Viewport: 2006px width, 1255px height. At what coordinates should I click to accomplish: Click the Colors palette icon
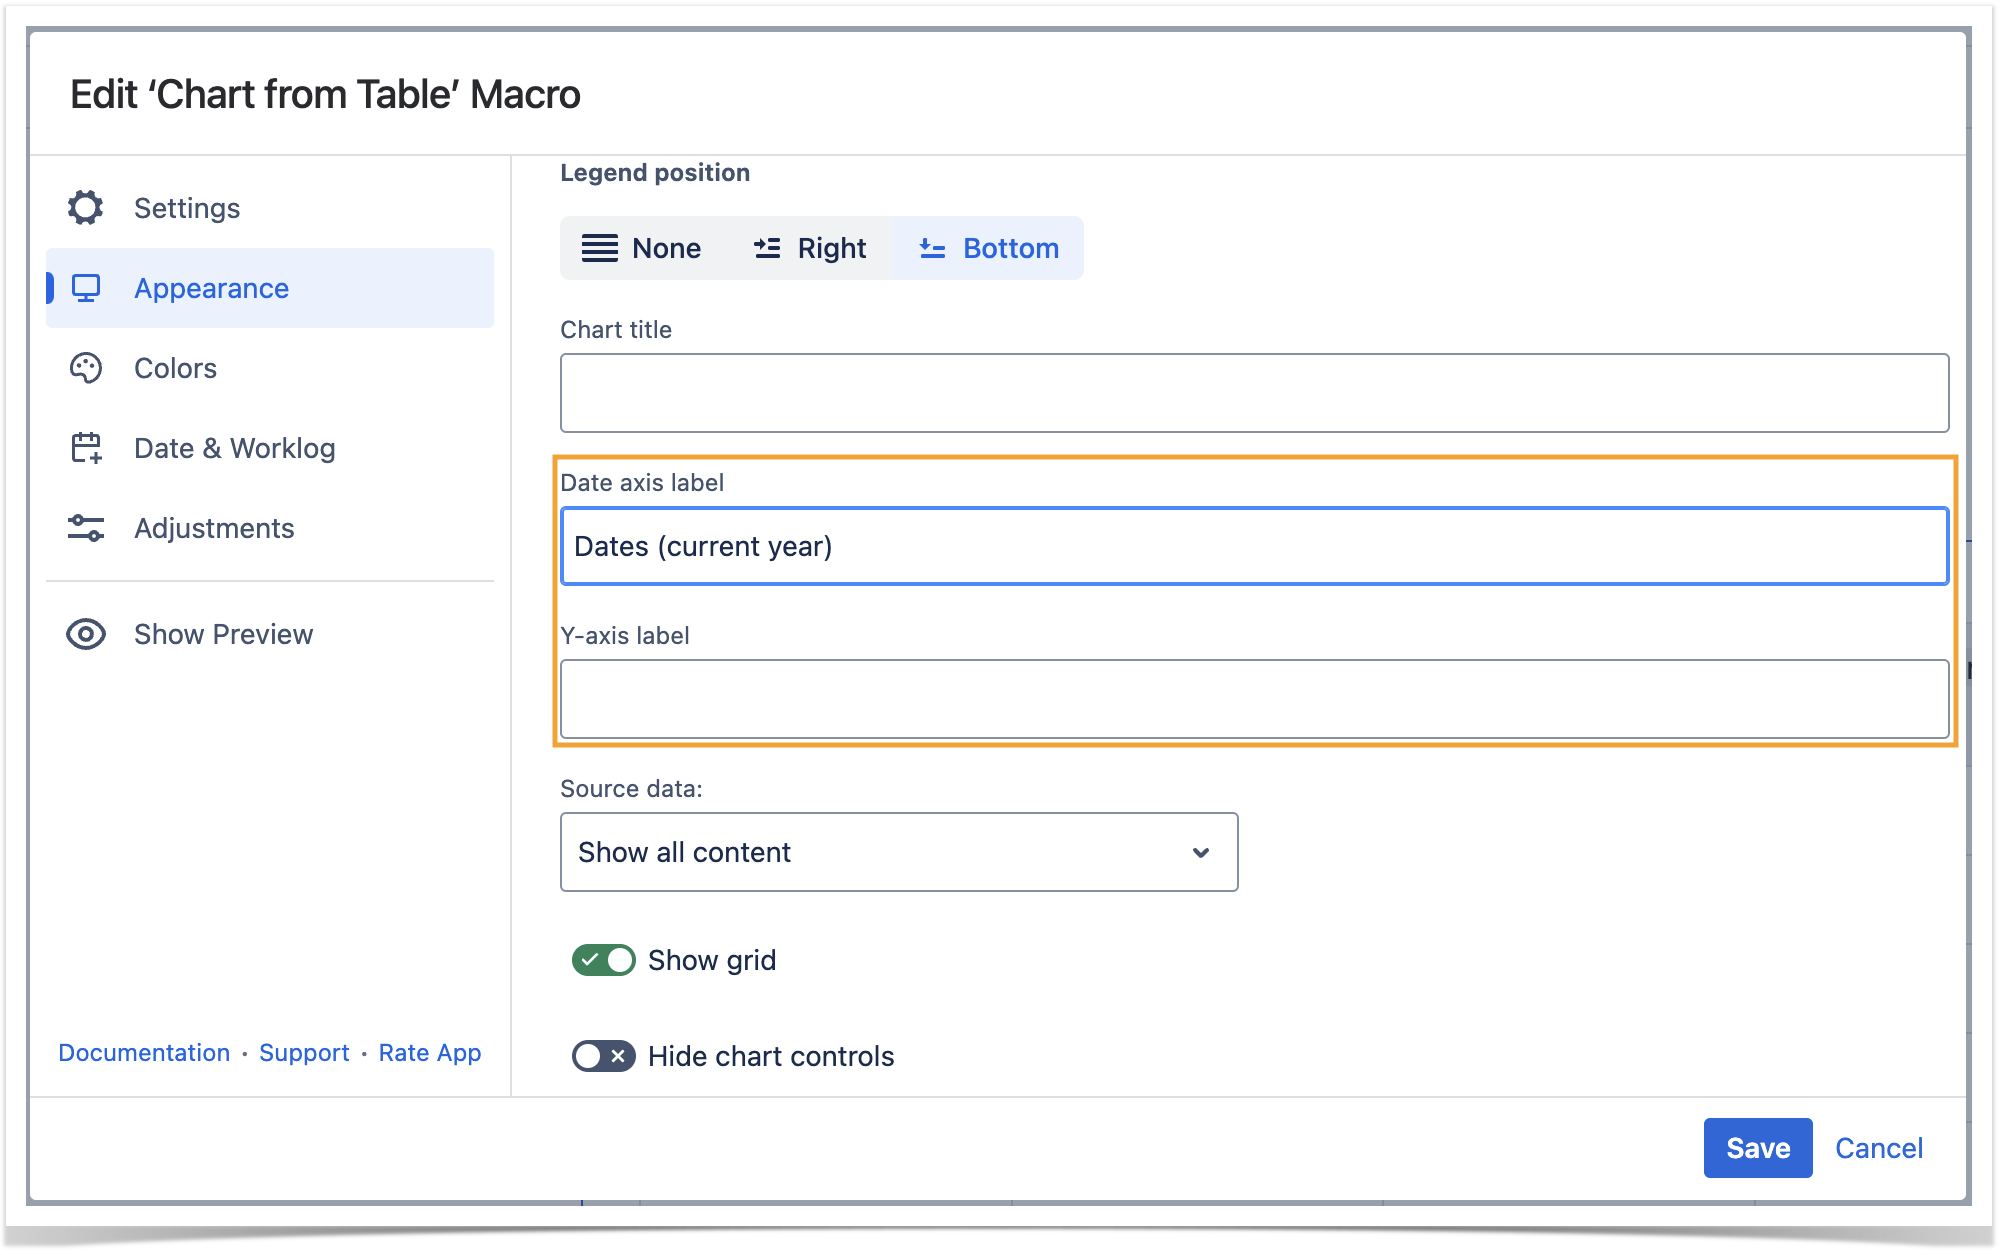tap(86, 368)
